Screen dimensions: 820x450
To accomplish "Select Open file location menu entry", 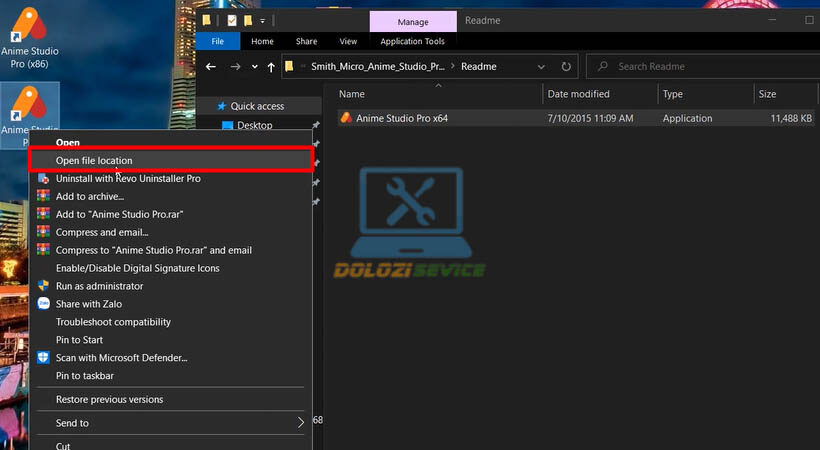I will [x=94, y=160].
